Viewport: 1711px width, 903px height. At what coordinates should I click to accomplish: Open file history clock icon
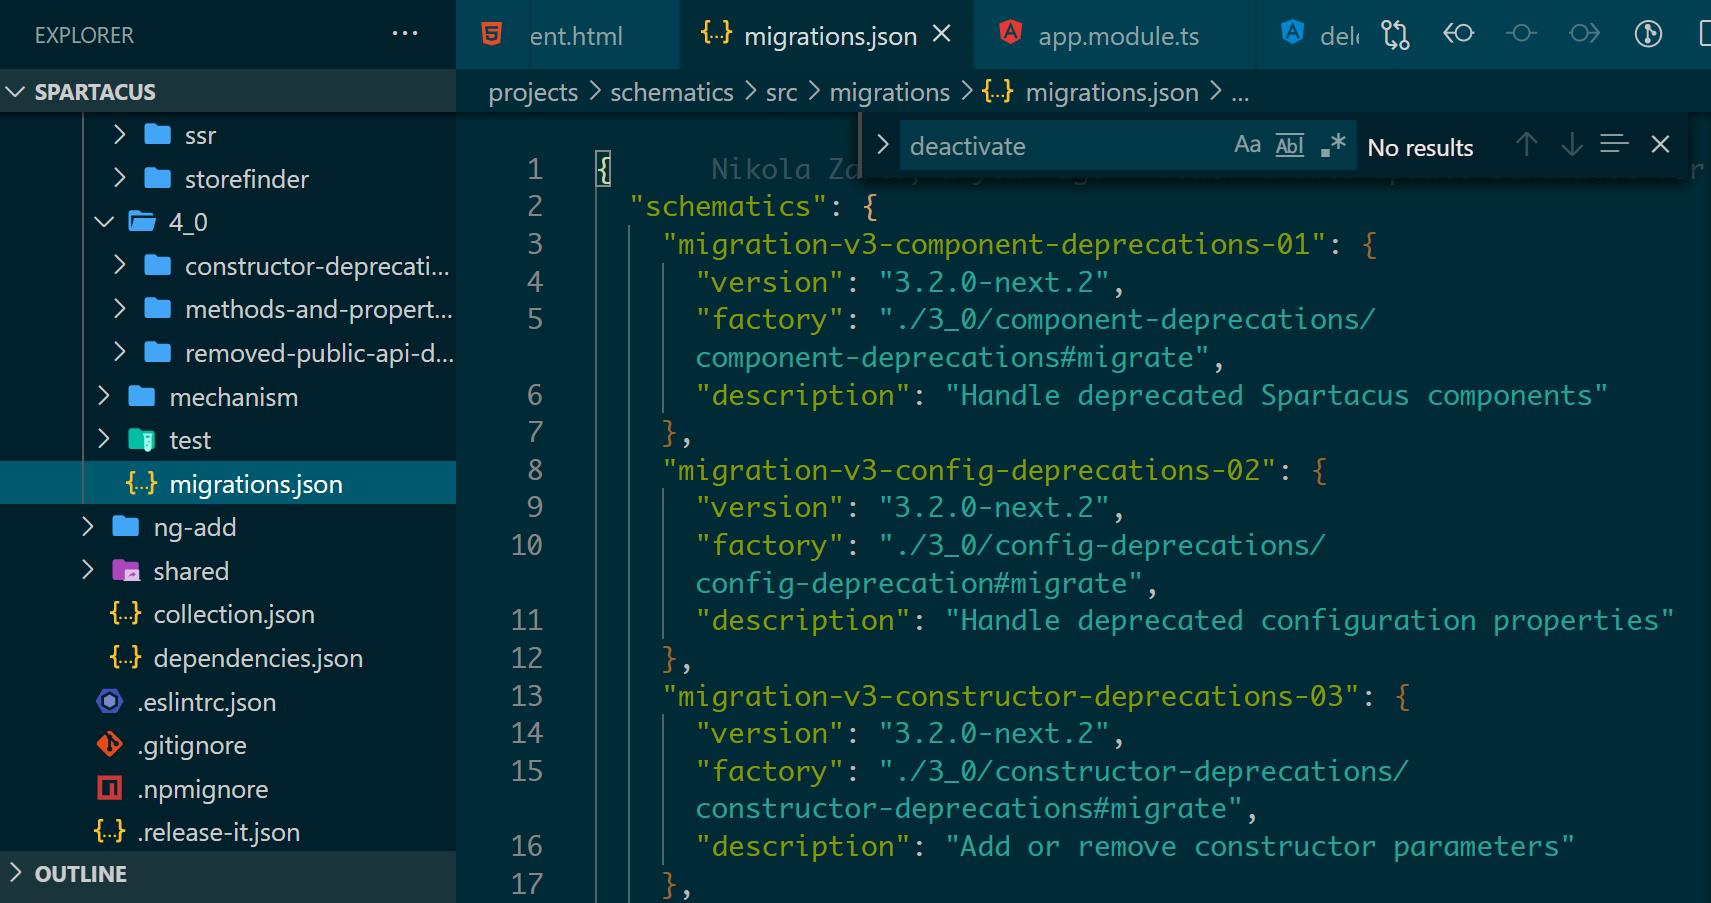click(1648, 35)
